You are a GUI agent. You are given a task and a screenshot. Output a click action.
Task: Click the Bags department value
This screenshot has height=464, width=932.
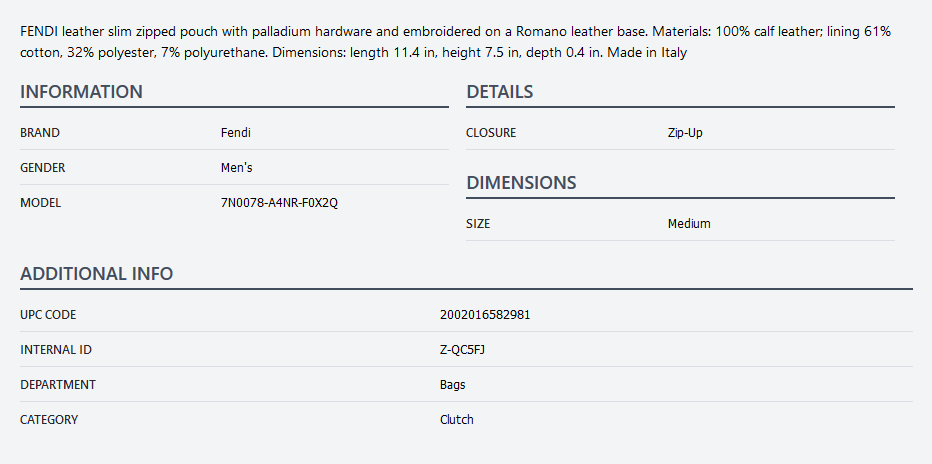click(452, 385)
